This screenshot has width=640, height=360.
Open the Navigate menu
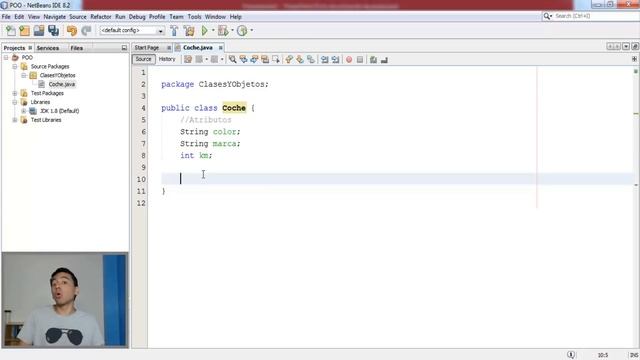point(55,17)
